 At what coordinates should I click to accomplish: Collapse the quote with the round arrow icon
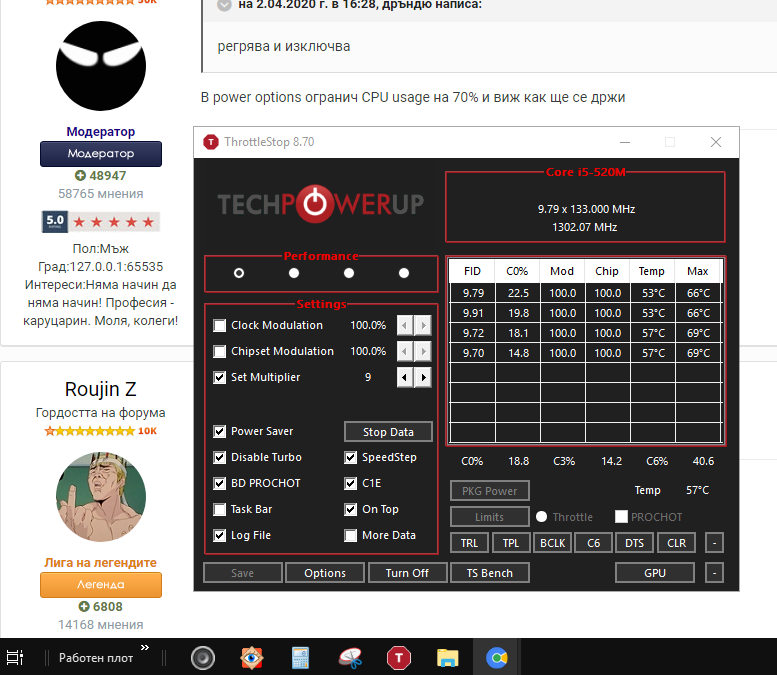click(x=224, y=5)
